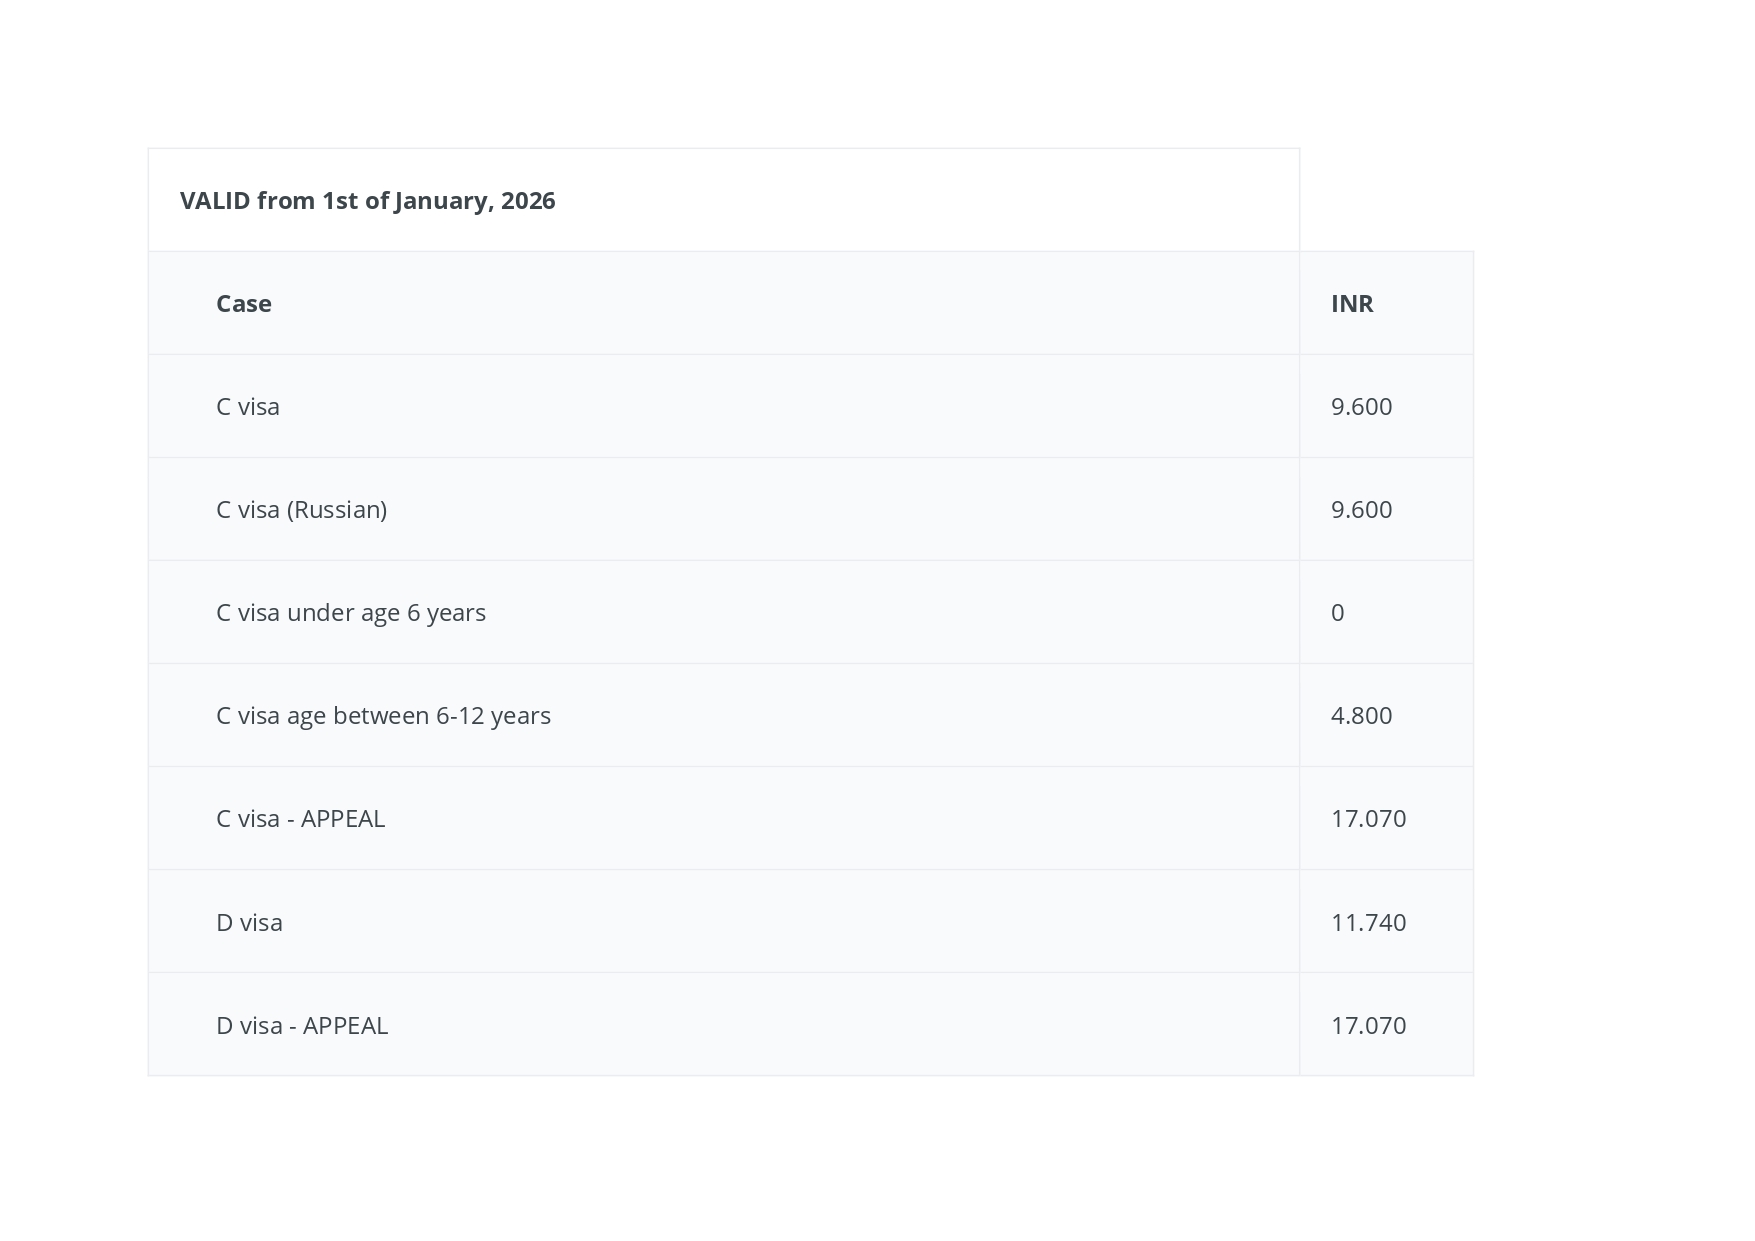Click the fee in the C visa - APPEAL row
The width and height of the screenshot is (1755, 1241).
click(x=1368, y=819)
